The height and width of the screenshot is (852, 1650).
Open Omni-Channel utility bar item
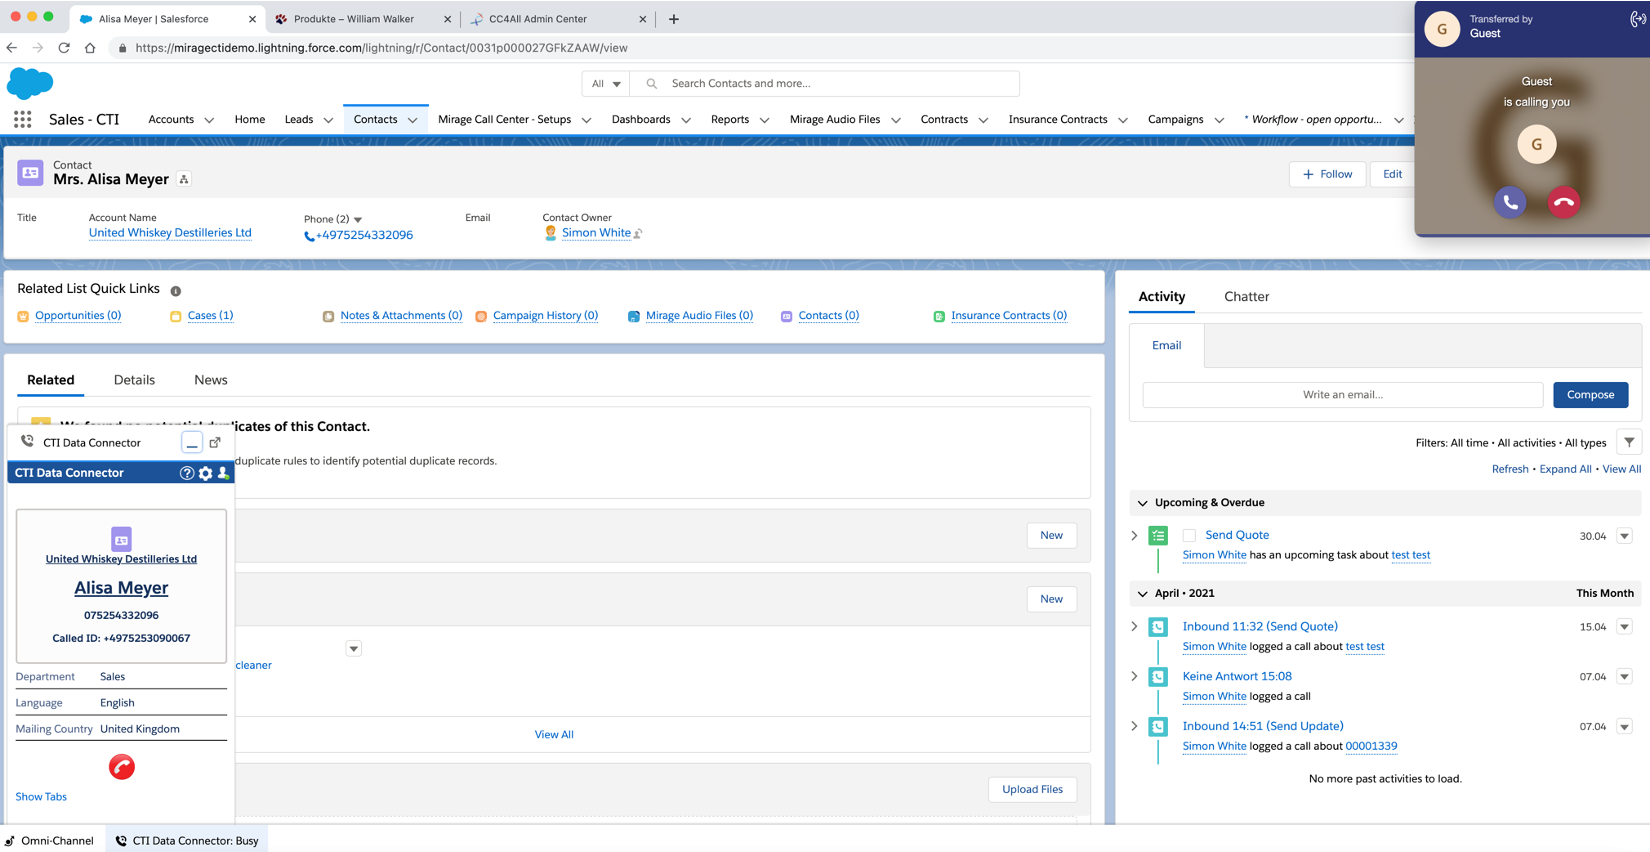click(x=49, y=841)
